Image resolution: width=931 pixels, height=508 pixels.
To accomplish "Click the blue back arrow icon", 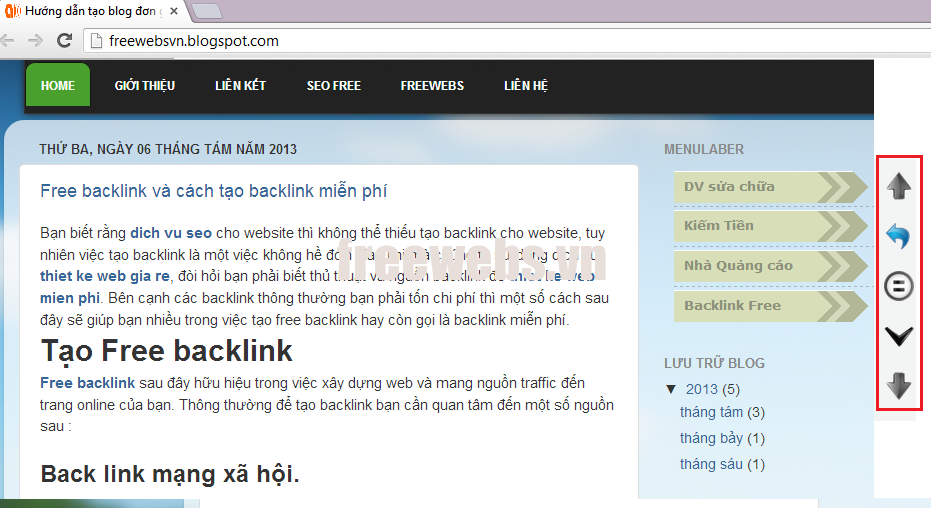I will pyautogui.click(x=900, y=236).
